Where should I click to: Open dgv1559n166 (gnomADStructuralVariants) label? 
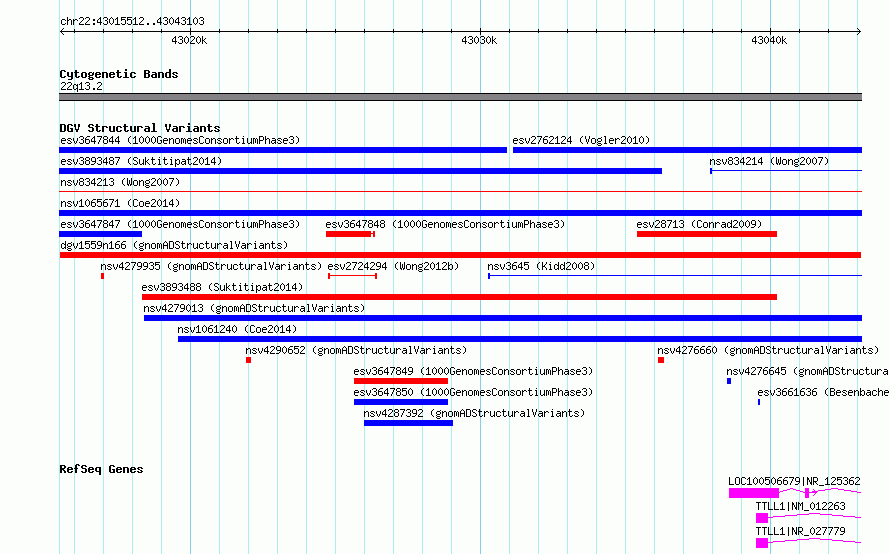174,245
